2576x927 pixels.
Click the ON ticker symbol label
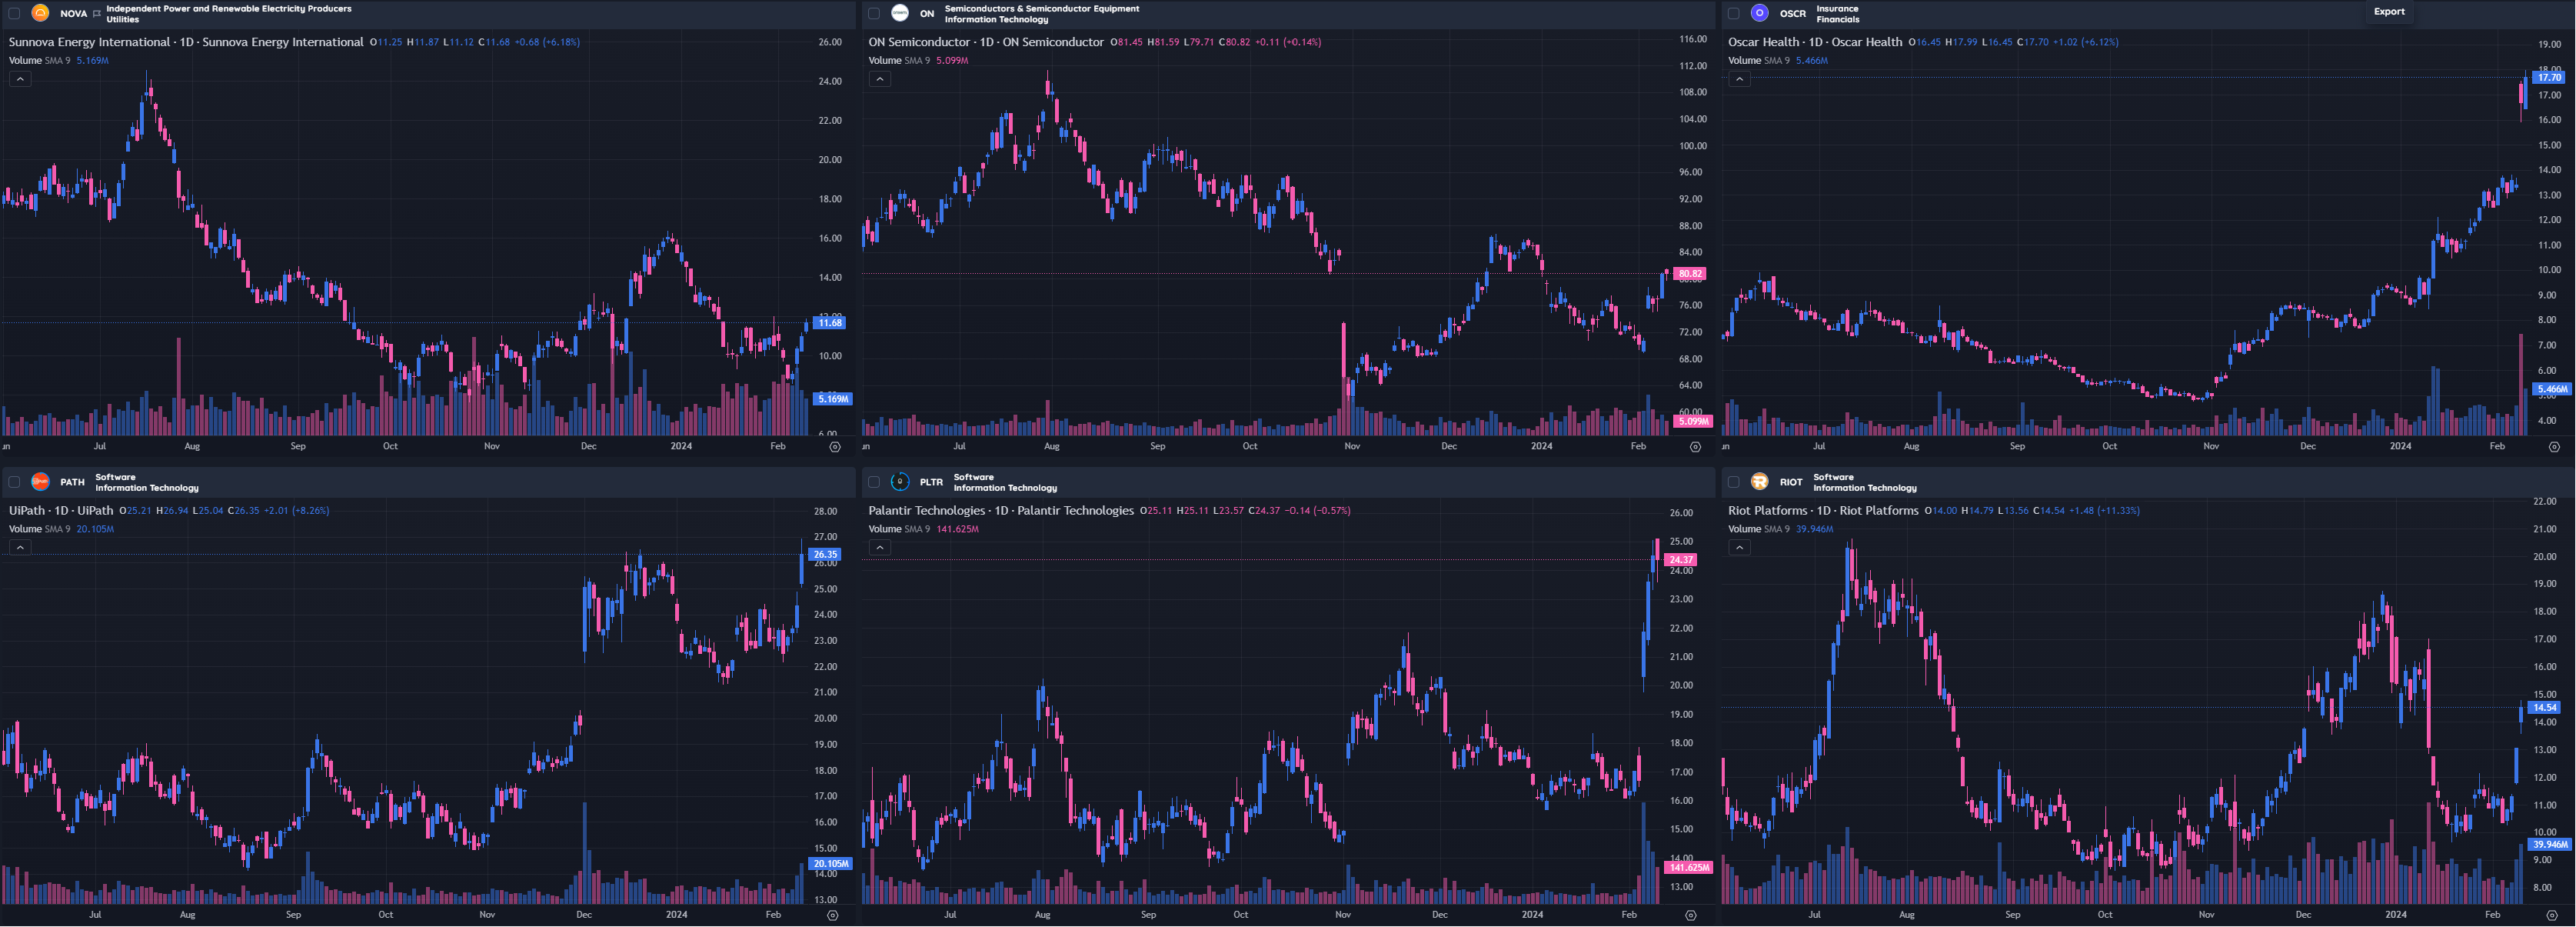click(926, 14)
